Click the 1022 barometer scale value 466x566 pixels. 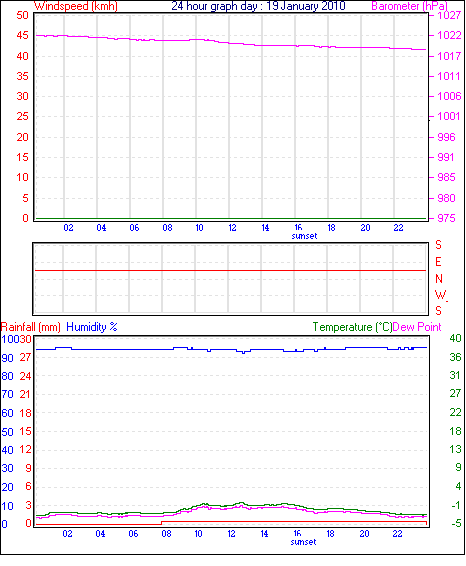click(x=449, y=35)
